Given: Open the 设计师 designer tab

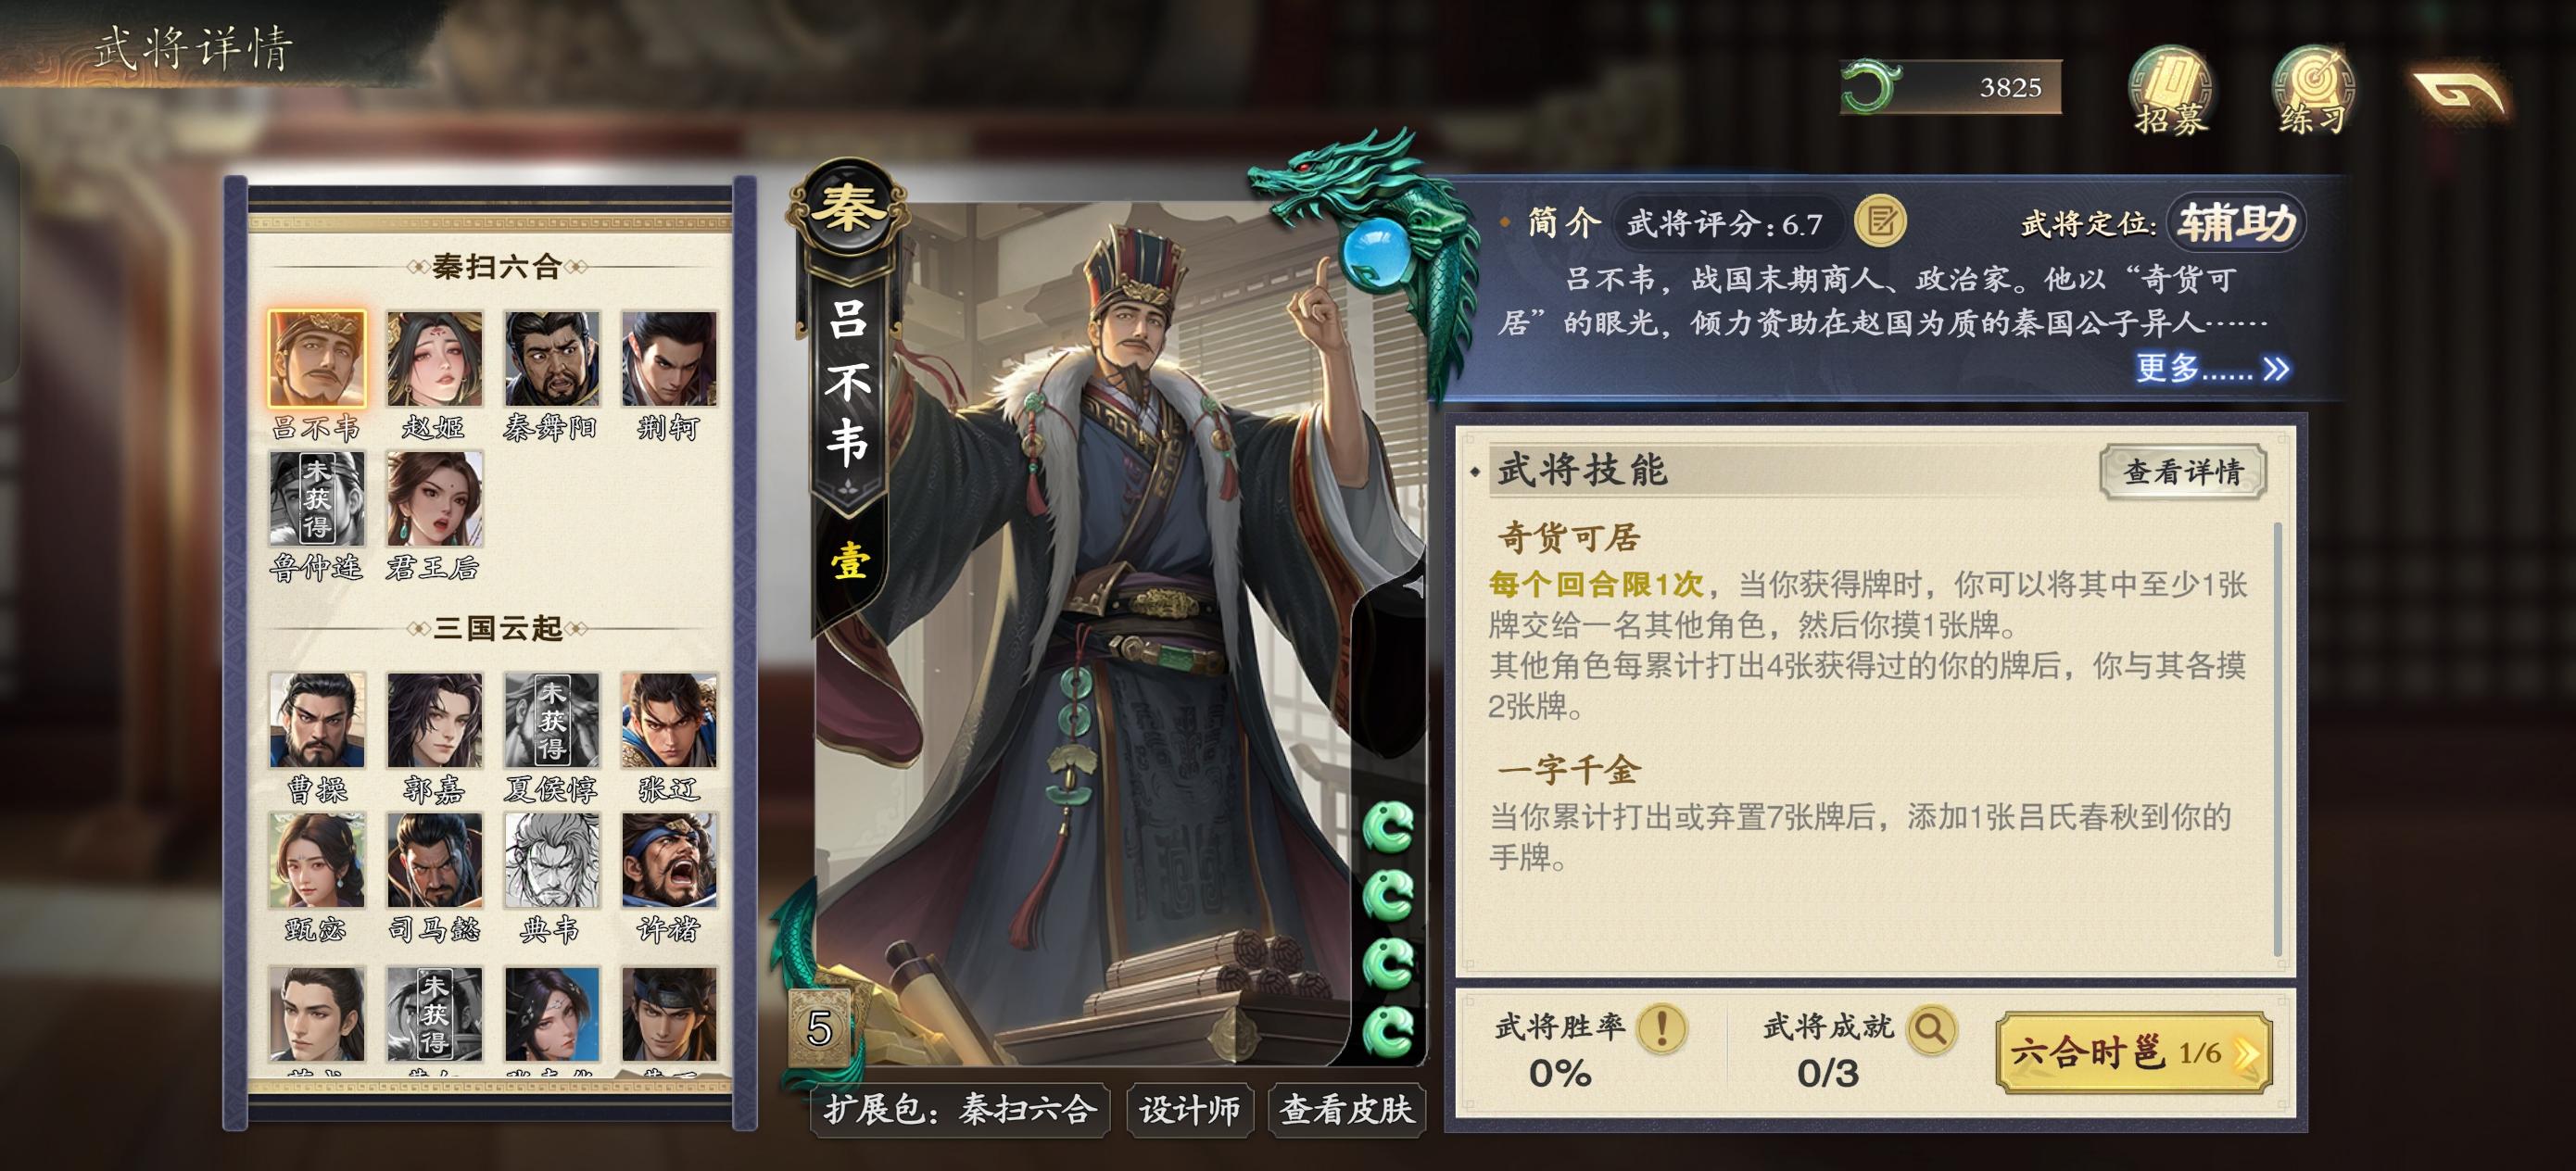Looking at the screenshot, I should tap(1189, 1109).
